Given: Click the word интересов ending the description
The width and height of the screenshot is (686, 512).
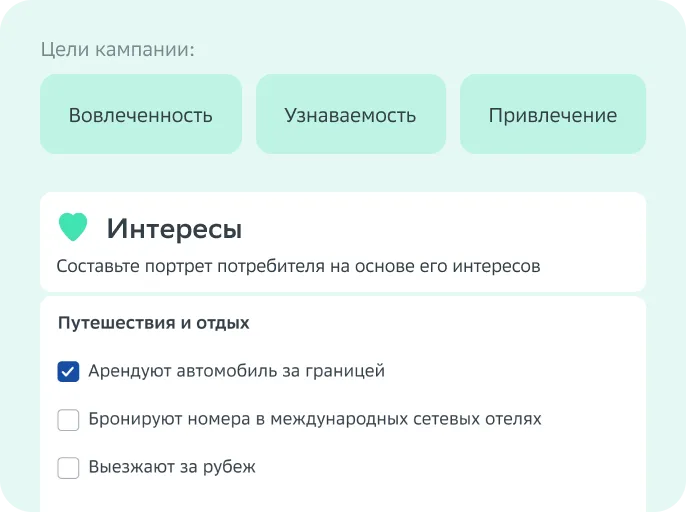Looking at the screenshot, I should tap(497, 266).
